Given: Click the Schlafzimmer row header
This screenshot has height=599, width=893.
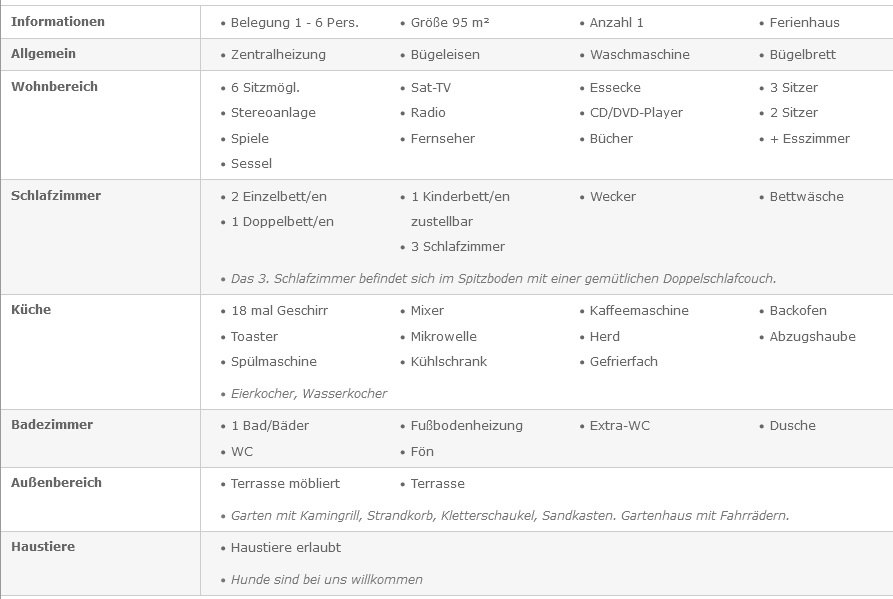Looking at the screenshot, I should [56, 196].
